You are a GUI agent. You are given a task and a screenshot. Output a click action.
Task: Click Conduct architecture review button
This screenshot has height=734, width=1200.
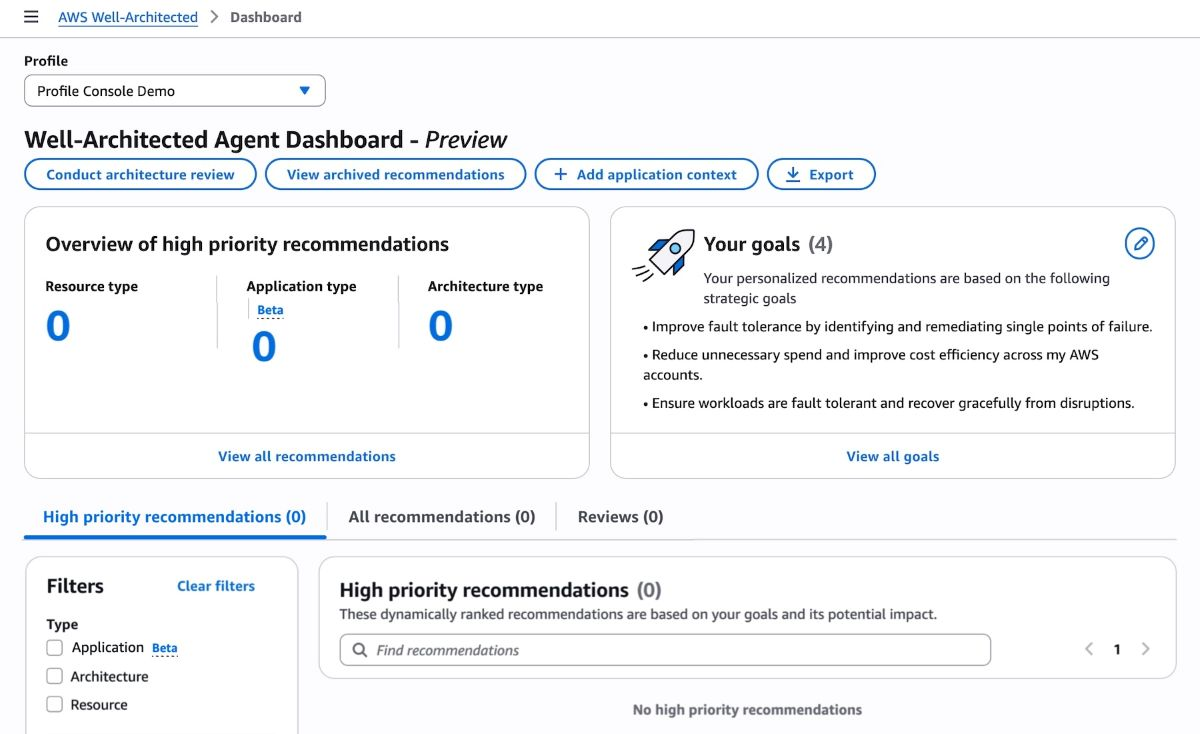click(140, 174)
